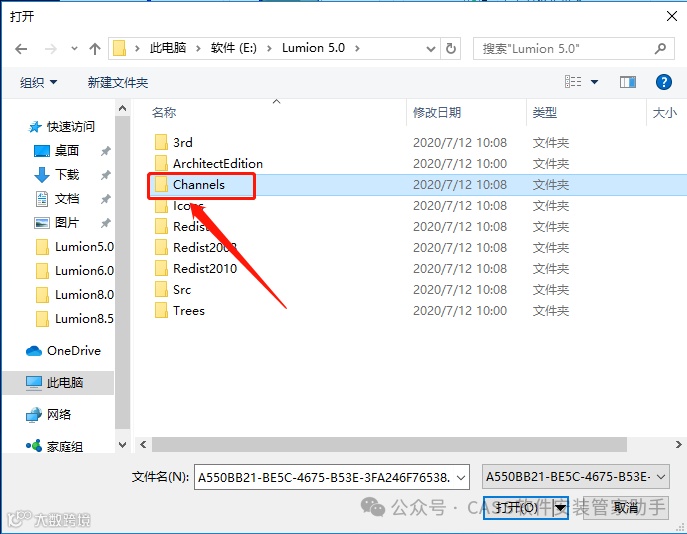Open the view options dropdown arrow
Image resolution: width=687 pixels, height=534 pixels.
tap(595, 82)
